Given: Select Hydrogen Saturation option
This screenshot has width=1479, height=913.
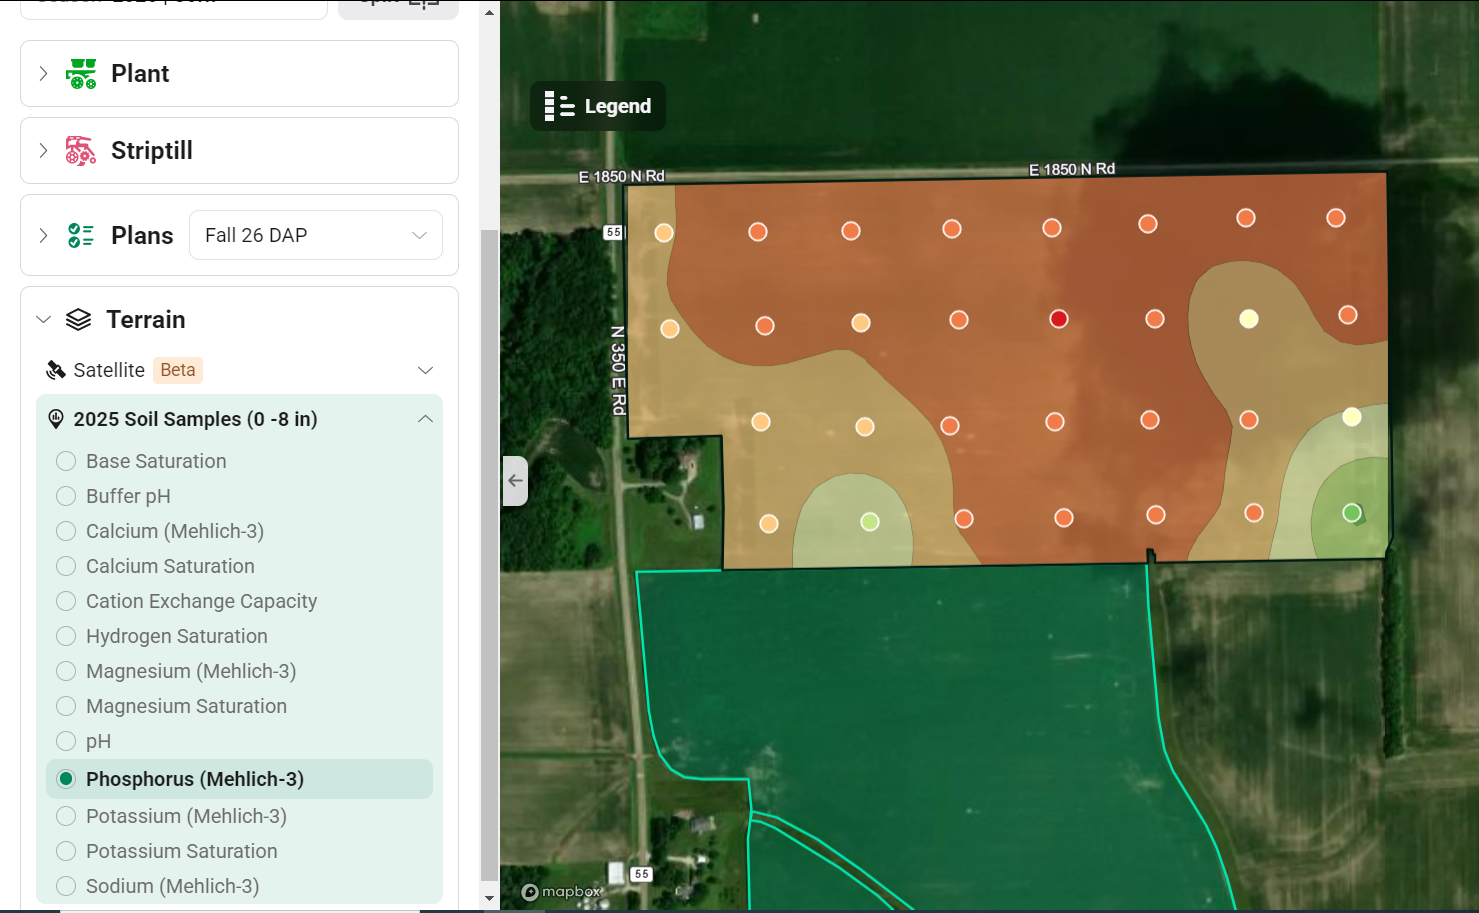Looking at the screenshot, I should pos(66,636).
